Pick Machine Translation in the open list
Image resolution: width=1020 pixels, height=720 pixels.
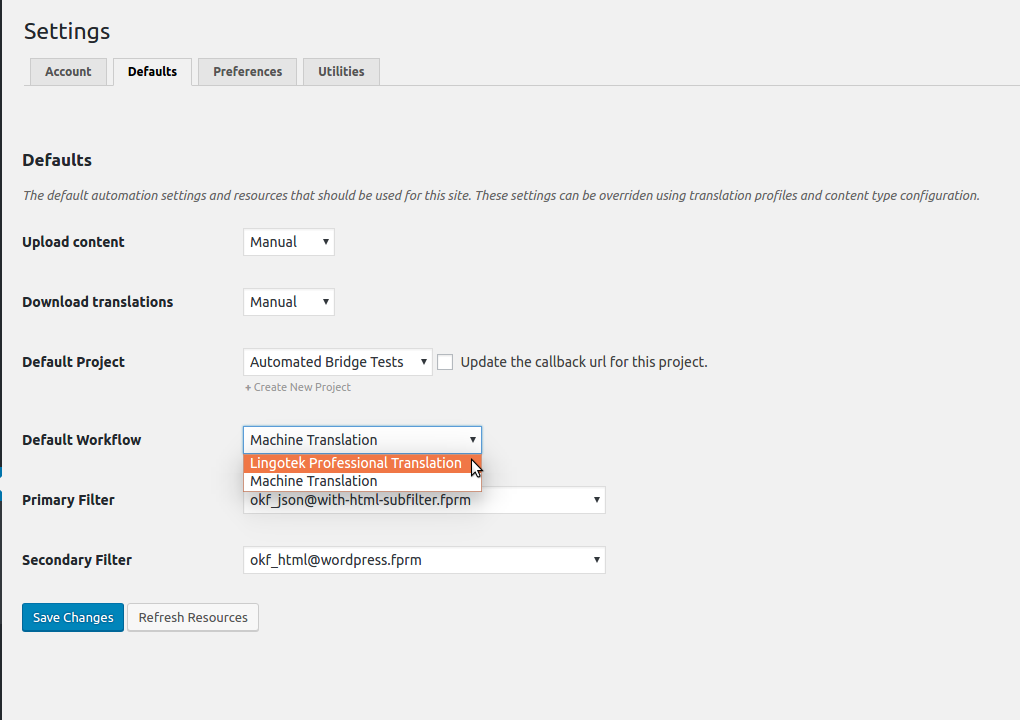[314, 481]
